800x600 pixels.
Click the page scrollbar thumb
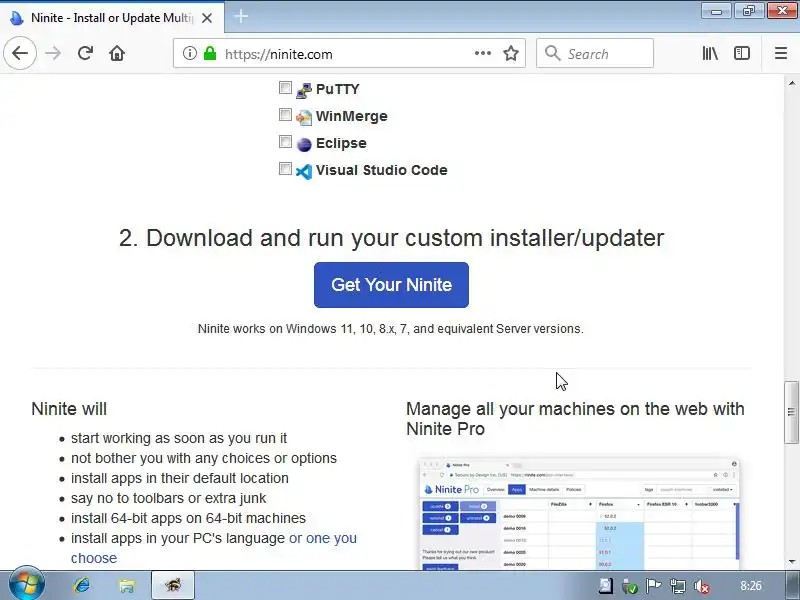pyautogui.click(x=791, y=412)
